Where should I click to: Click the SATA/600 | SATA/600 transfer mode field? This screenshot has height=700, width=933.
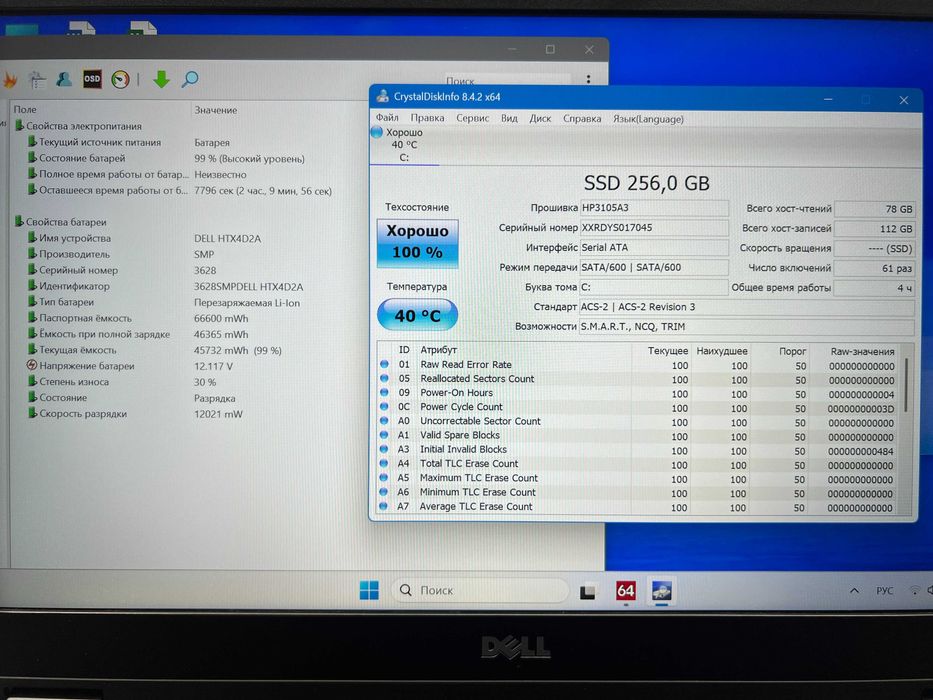[654, 267]
